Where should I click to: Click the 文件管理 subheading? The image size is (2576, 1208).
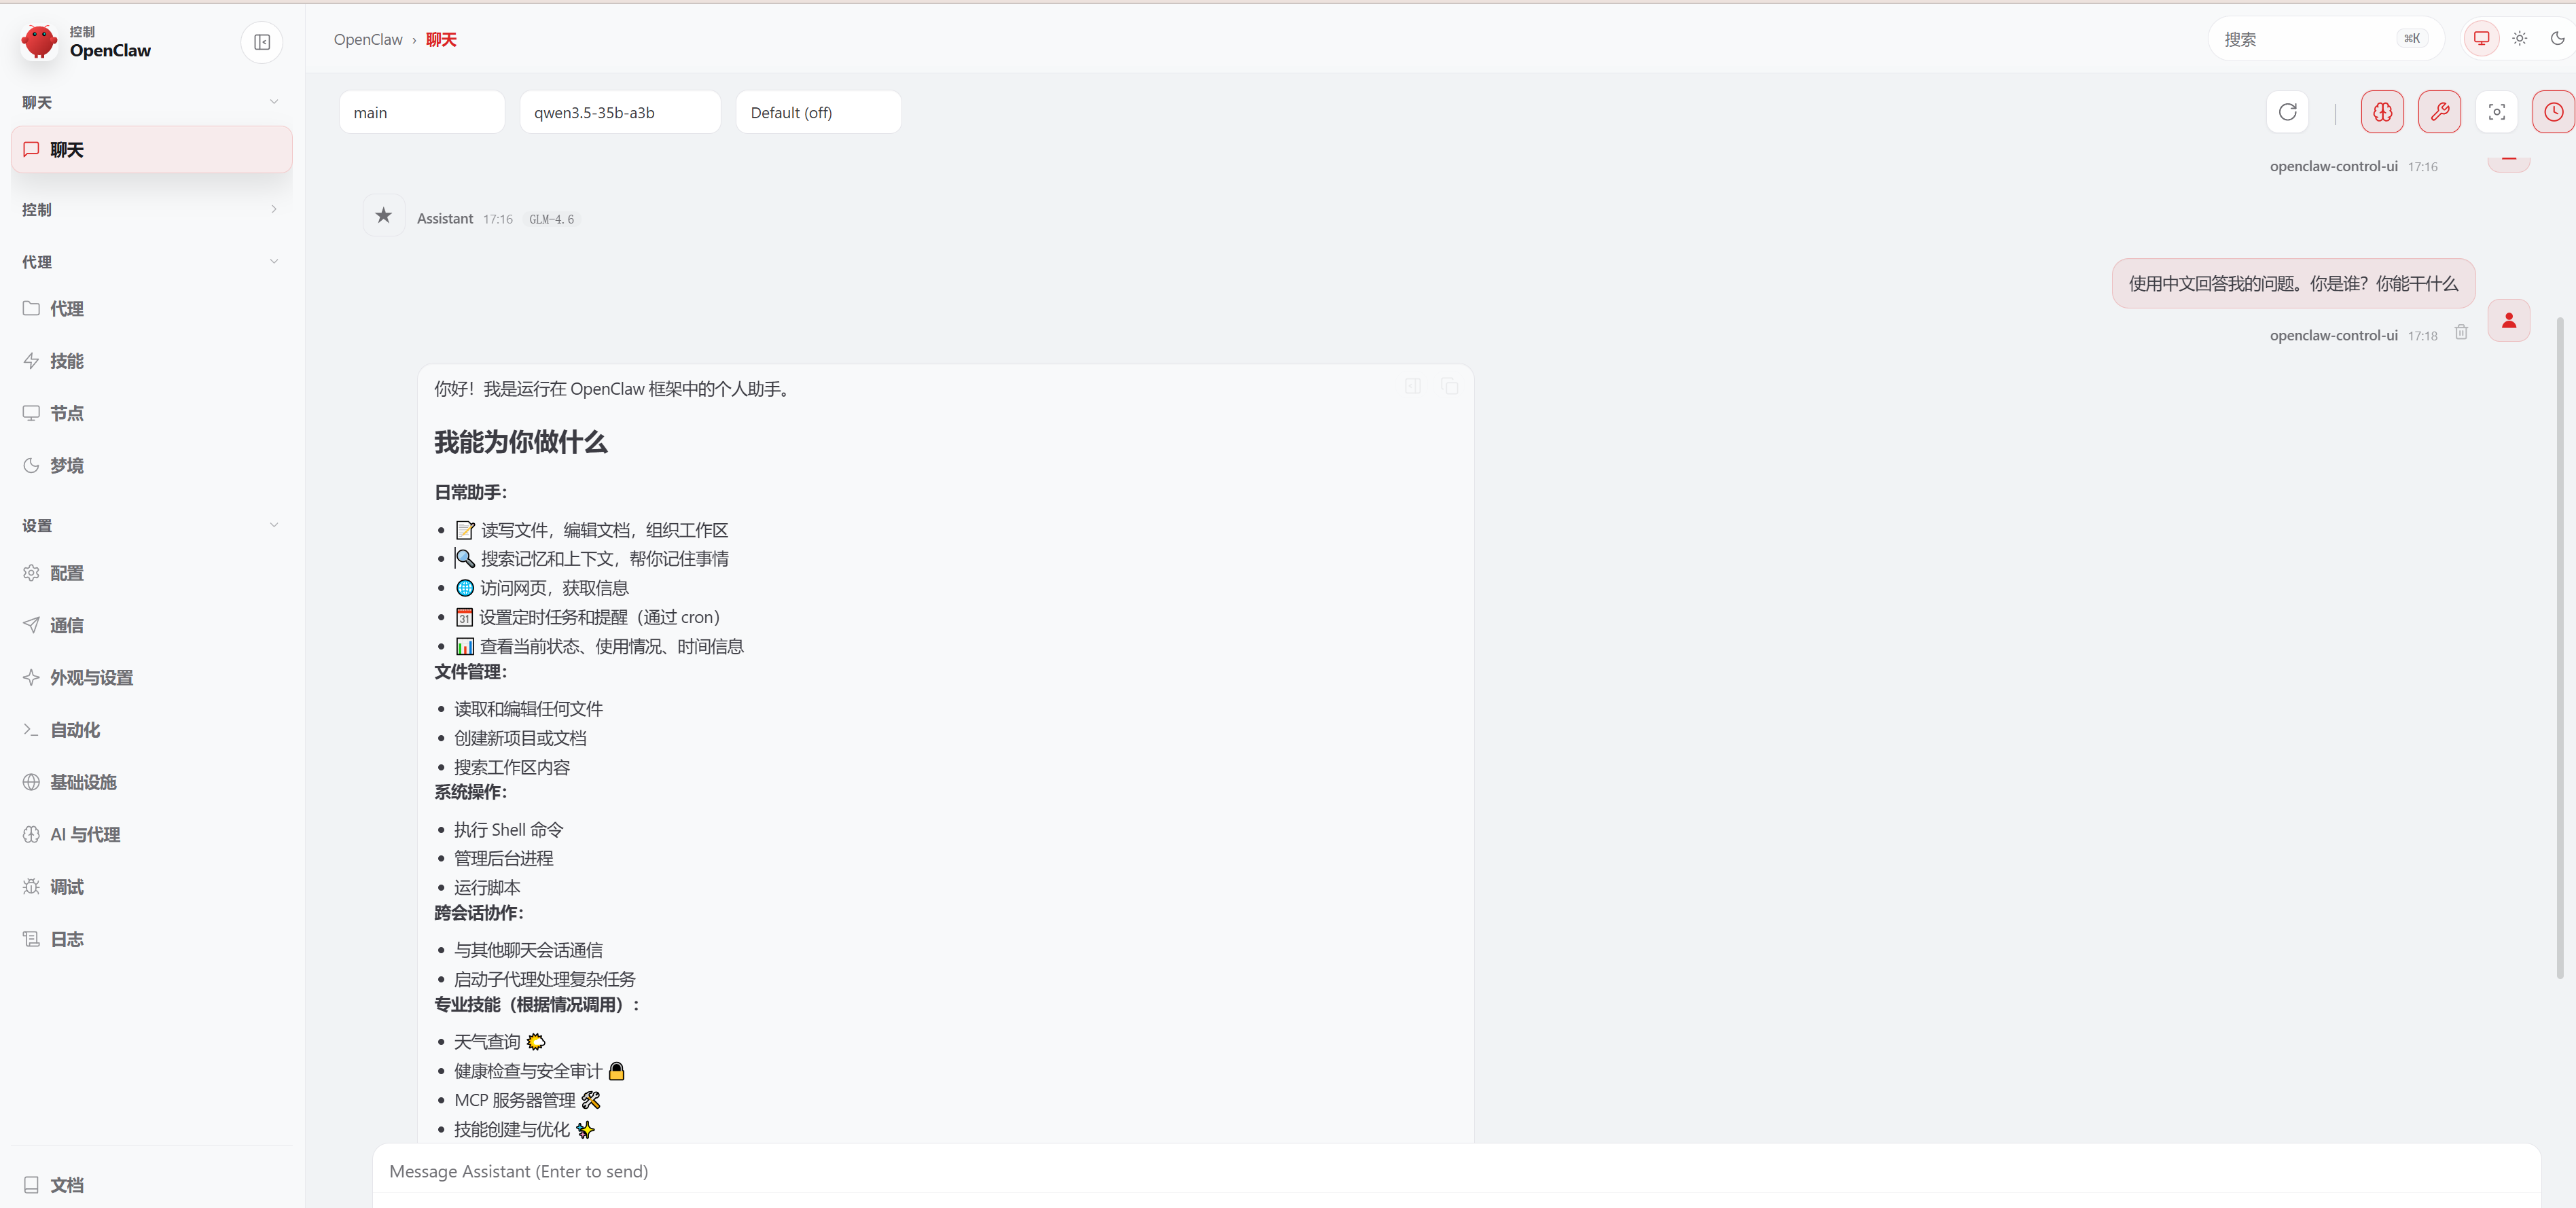tap(470, 671)
